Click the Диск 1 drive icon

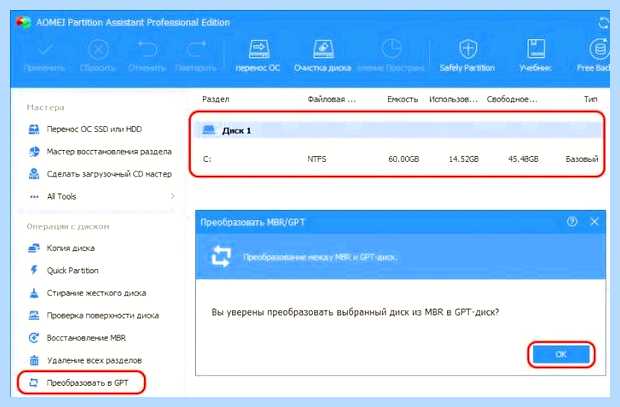click(208, 130)
